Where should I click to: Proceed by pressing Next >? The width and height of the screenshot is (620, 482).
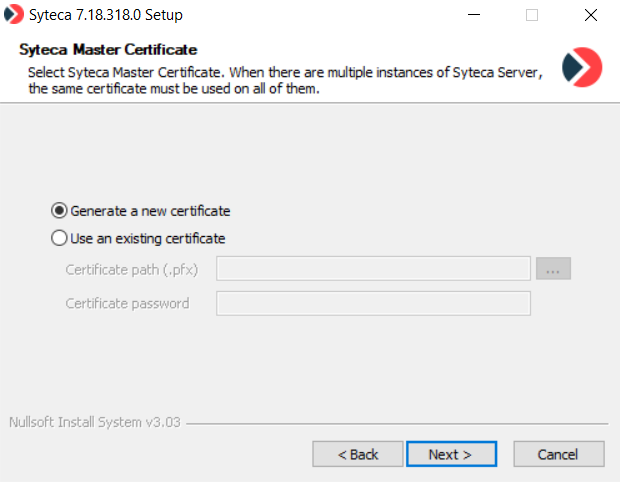[451, 454]
